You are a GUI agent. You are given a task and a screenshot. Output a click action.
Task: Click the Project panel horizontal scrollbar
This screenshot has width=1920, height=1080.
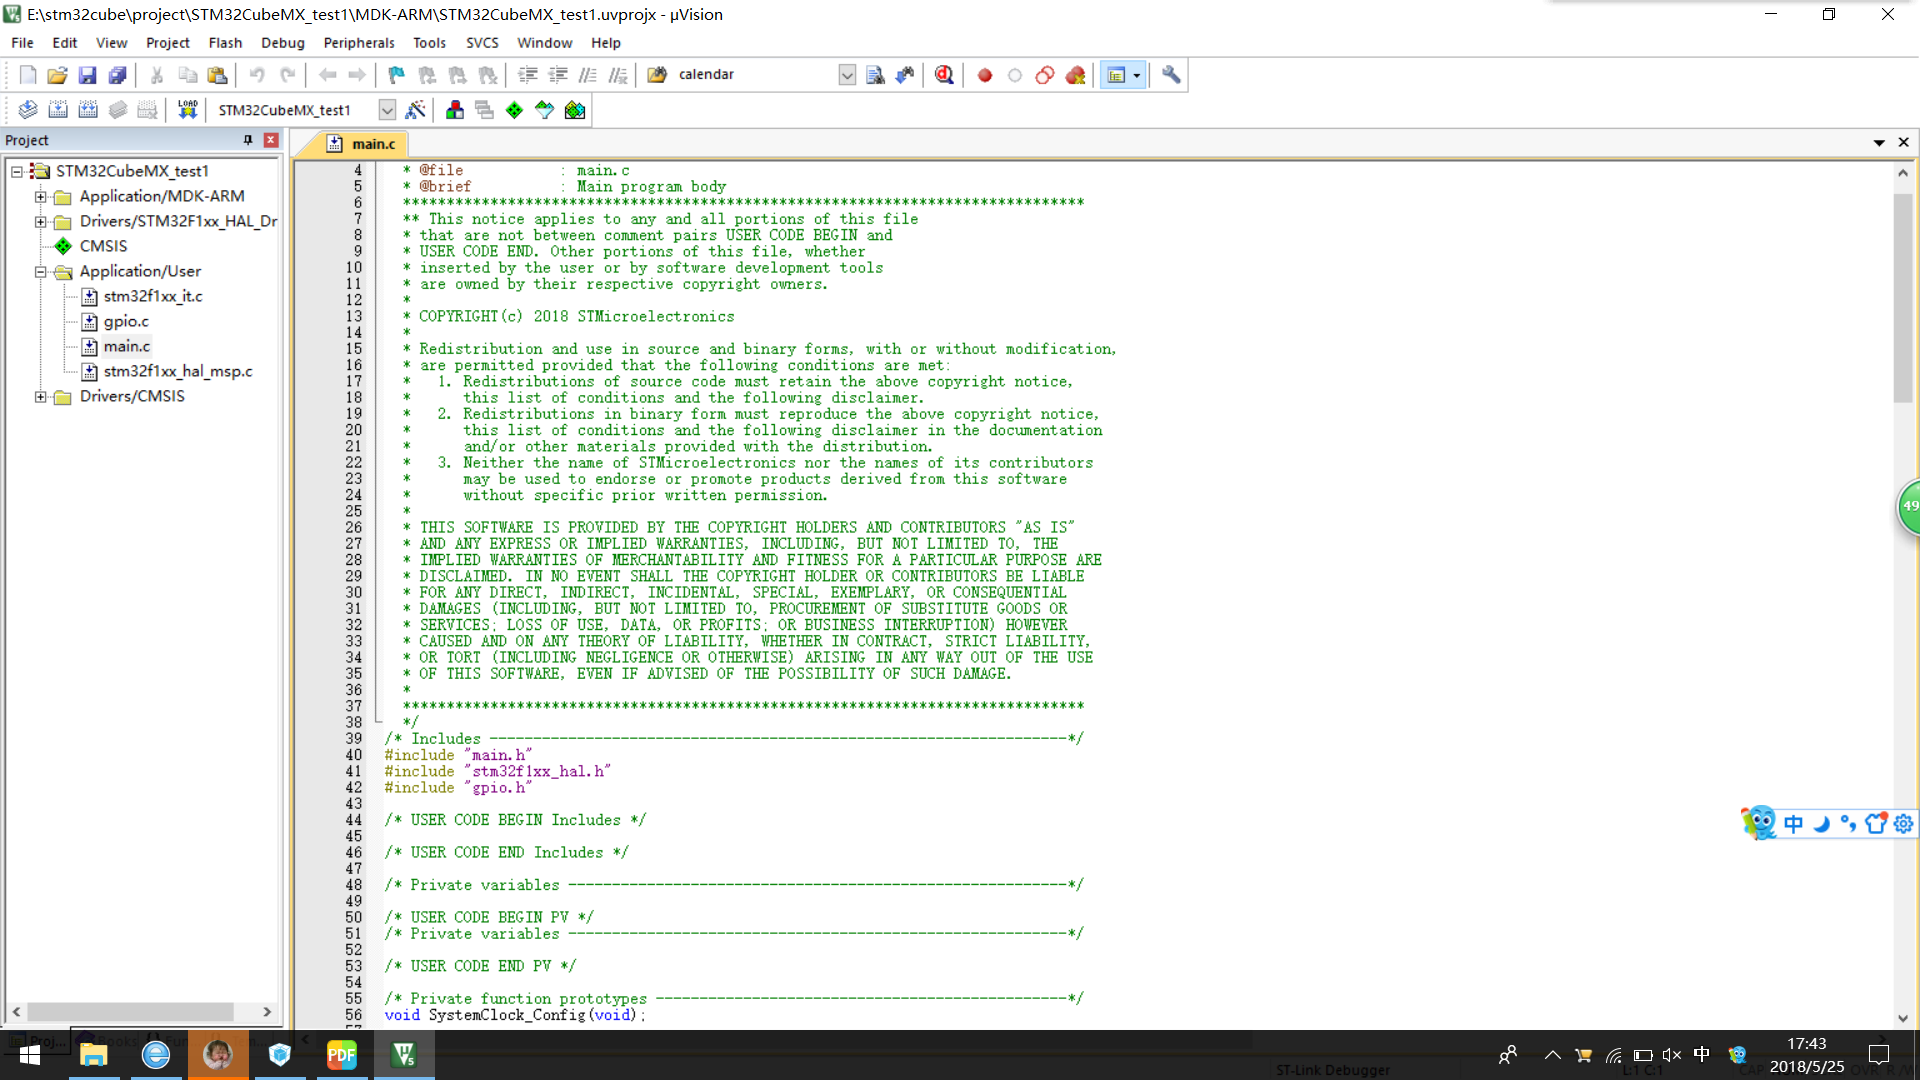point(131,1012)
